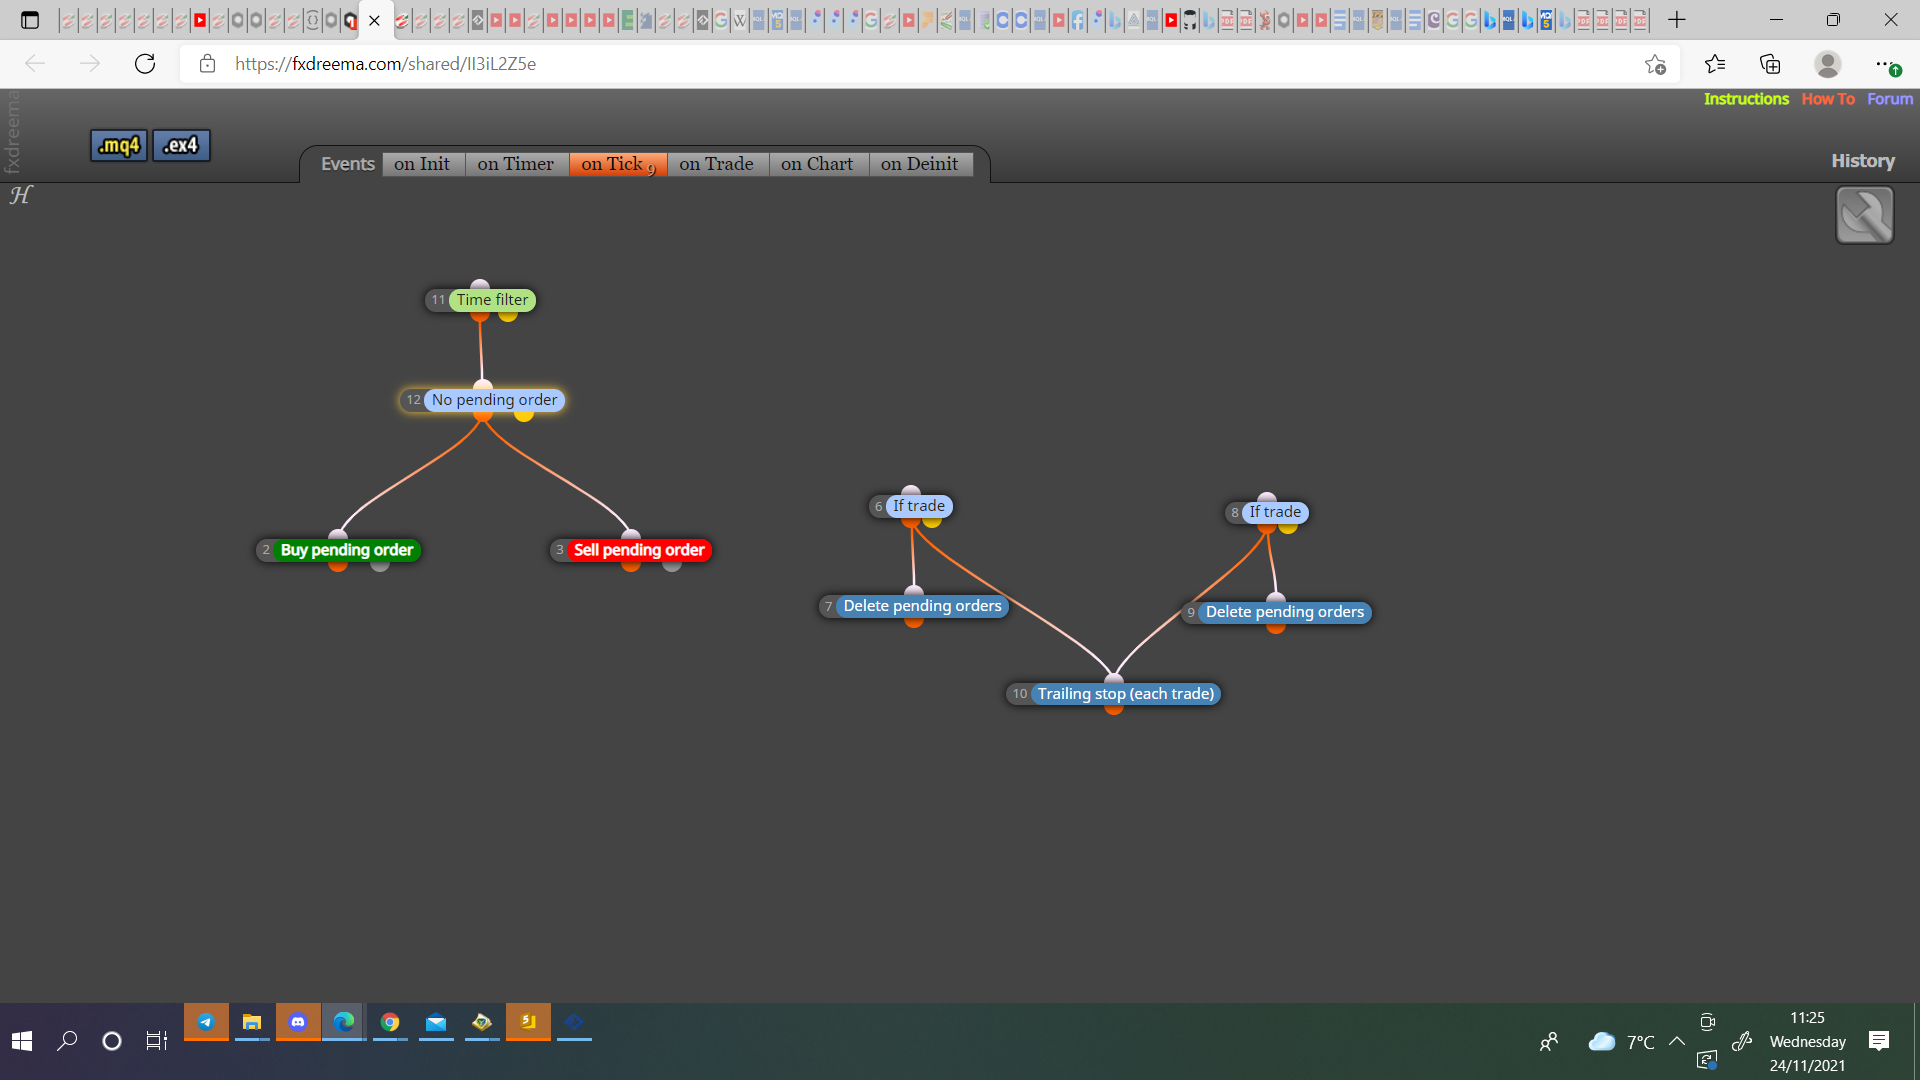Open Windows taskbar search
The height and width of the screenshot is (1080, 1920).
tap(67, 1041)
